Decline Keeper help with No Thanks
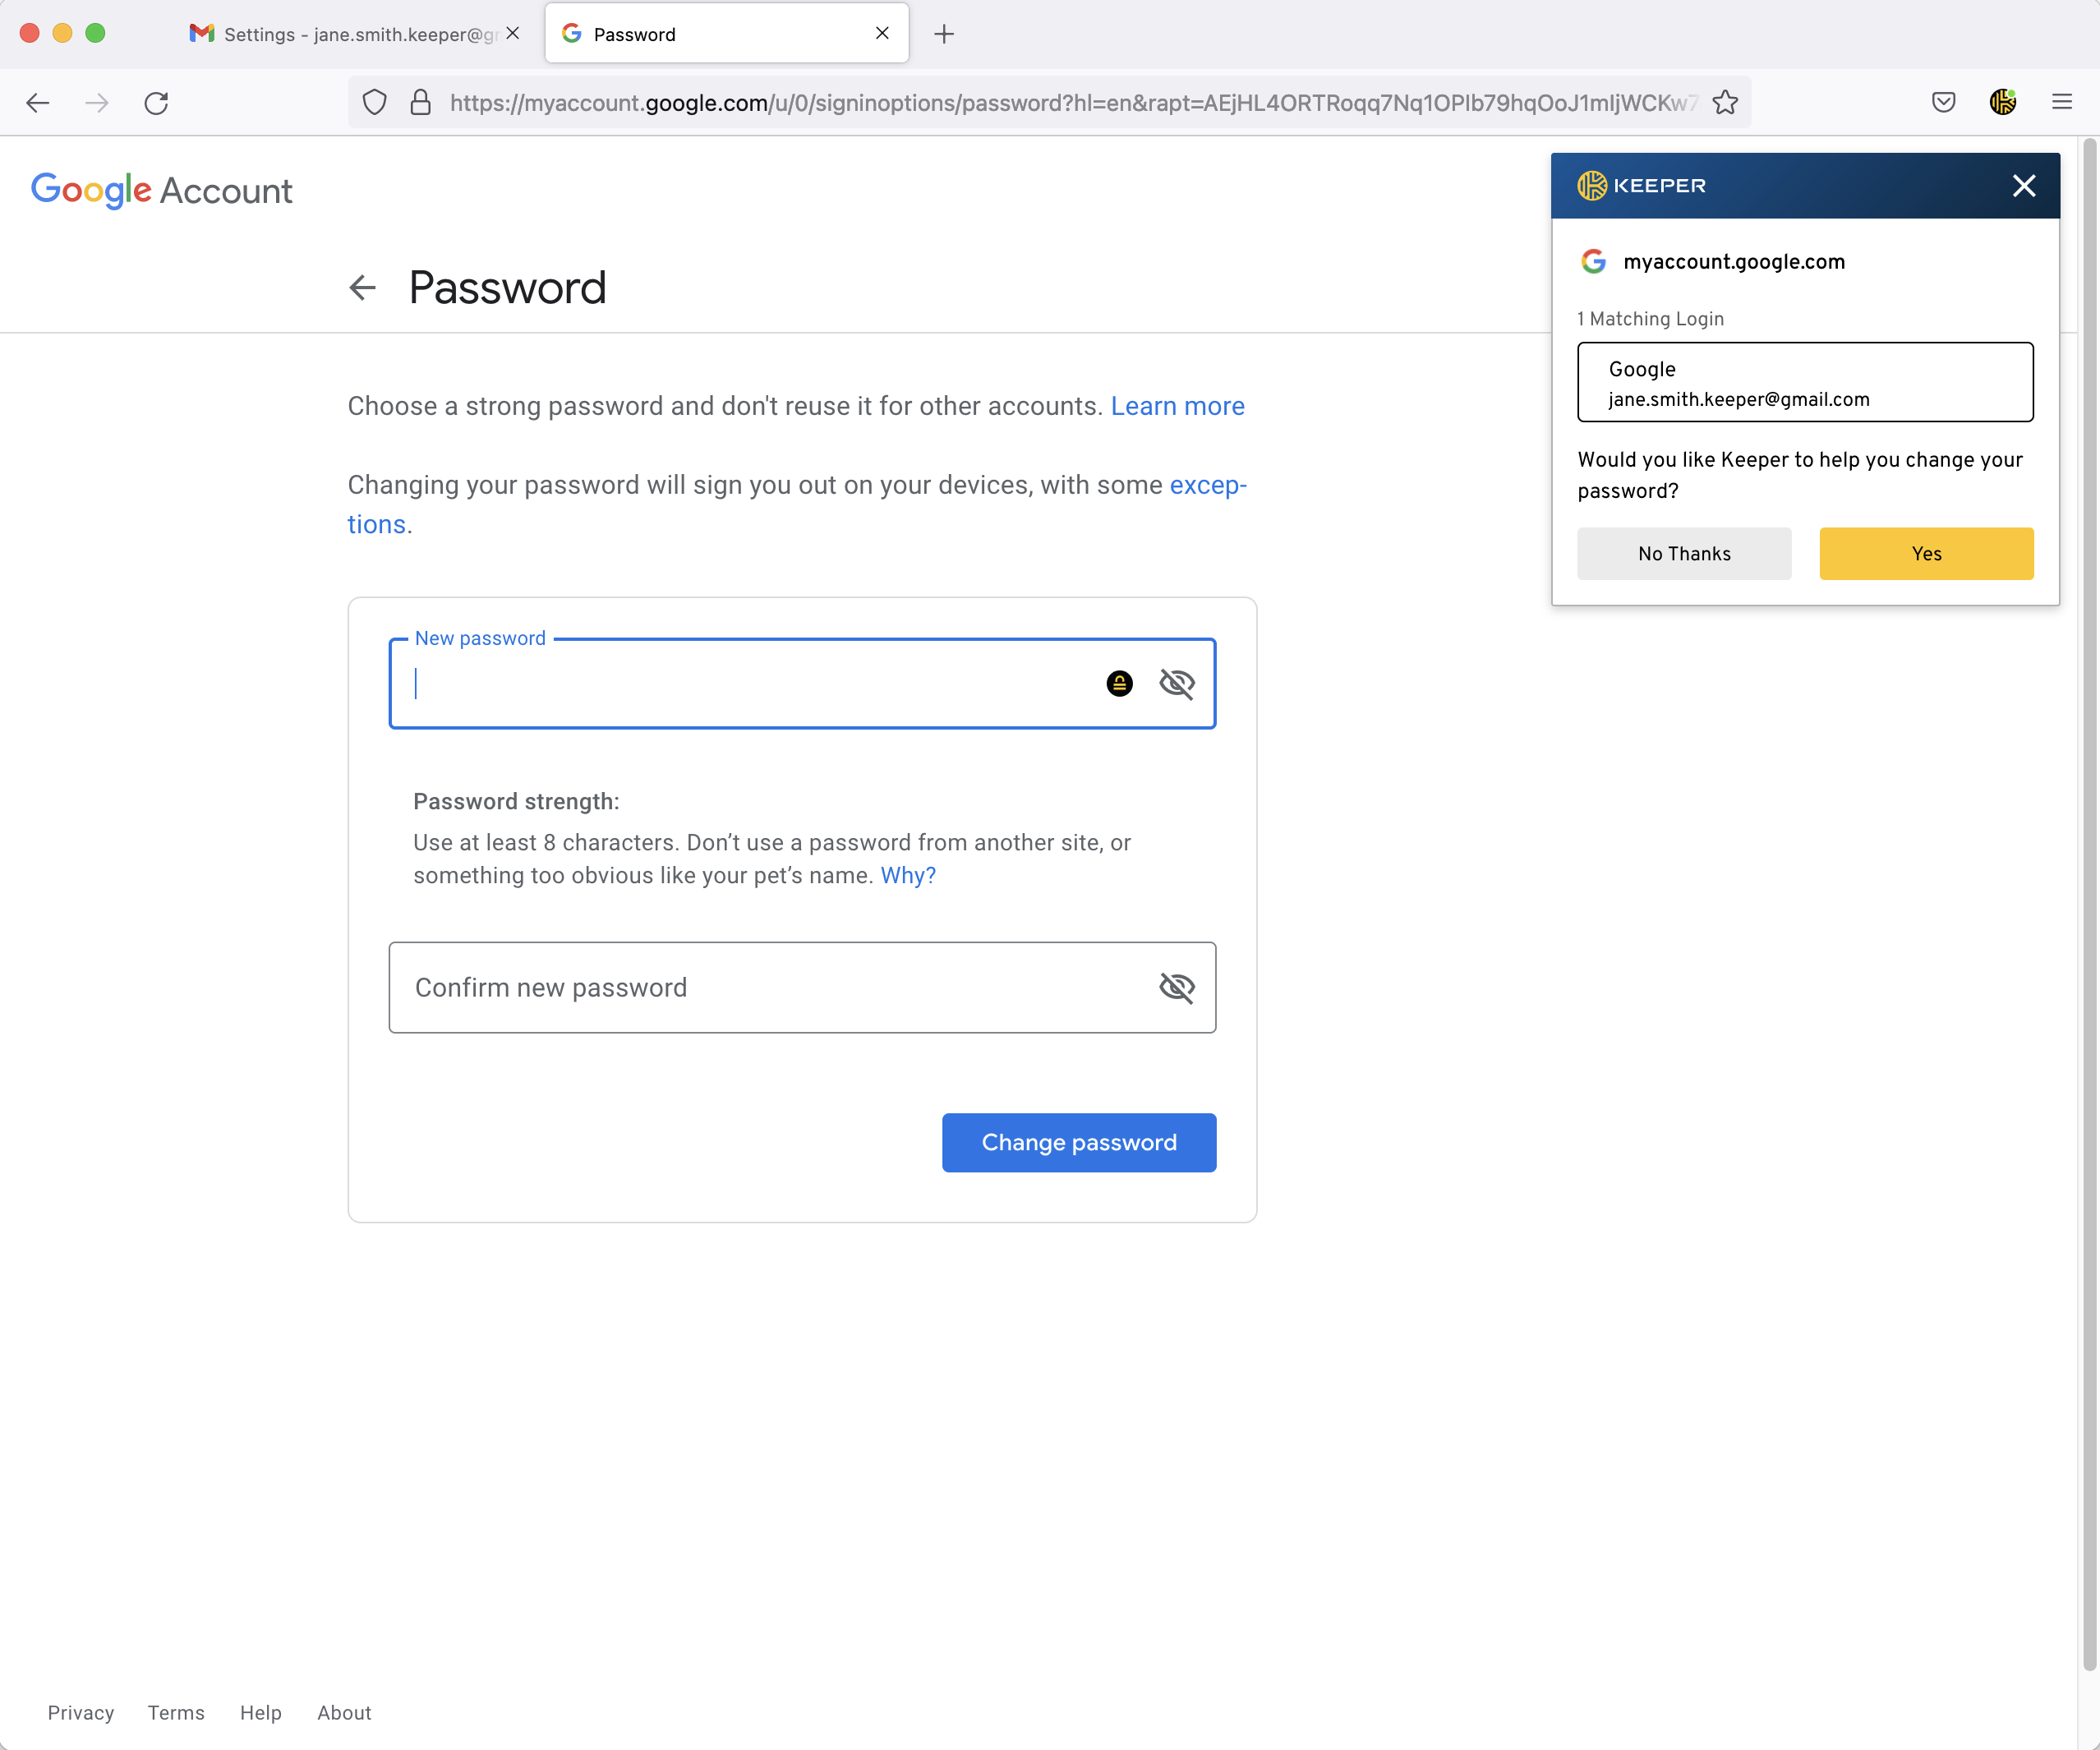 pyautogui.click(x=1684, y=553)
